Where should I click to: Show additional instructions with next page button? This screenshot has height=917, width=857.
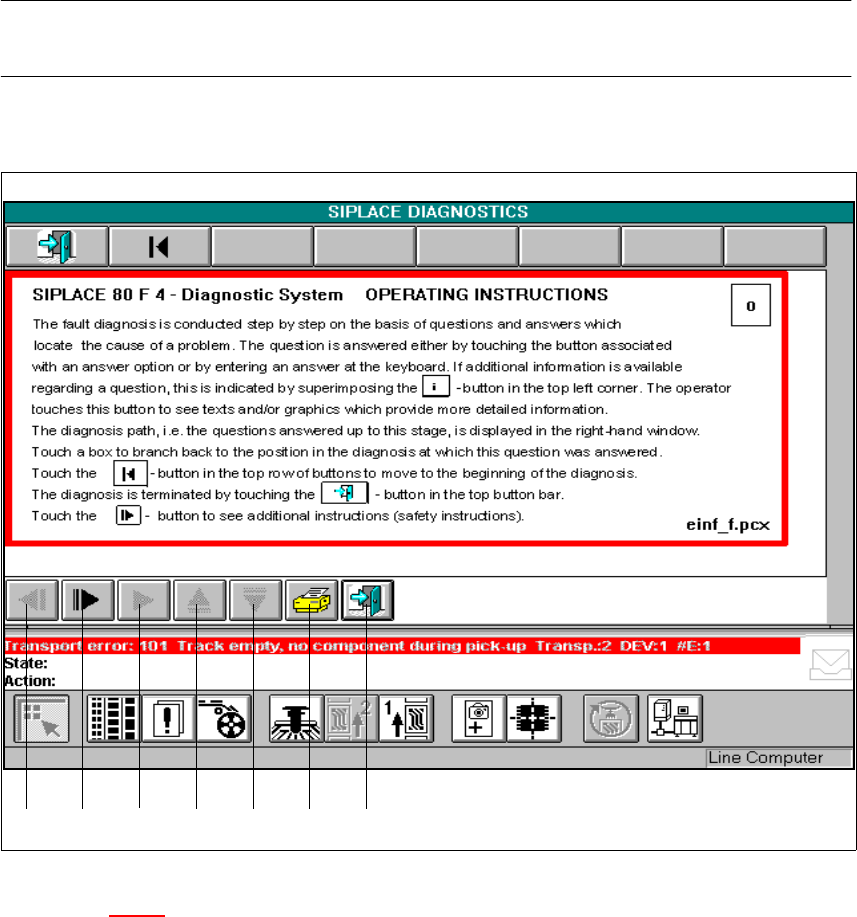(x=88, y=600)
